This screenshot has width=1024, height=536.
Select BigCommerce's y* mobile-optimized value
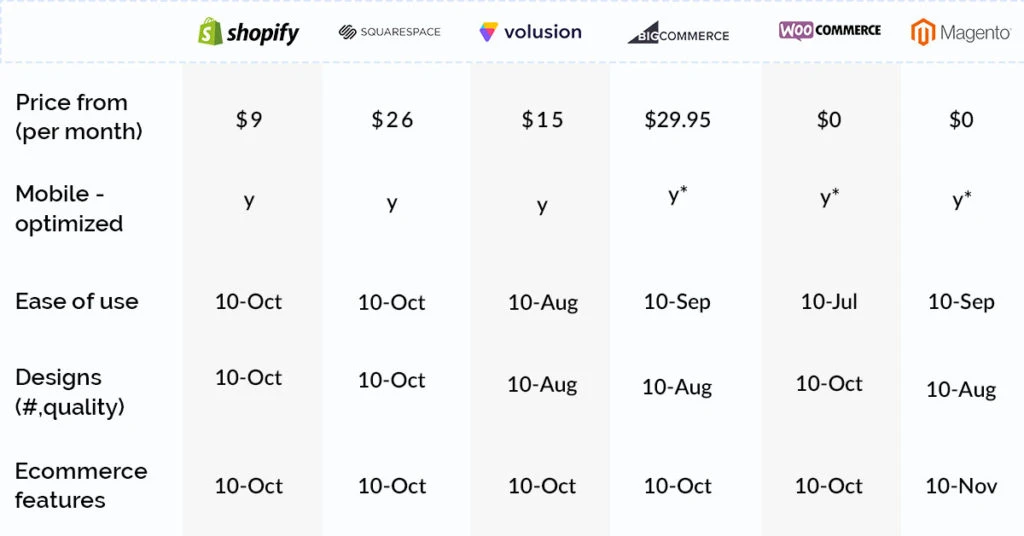point(678,195)
